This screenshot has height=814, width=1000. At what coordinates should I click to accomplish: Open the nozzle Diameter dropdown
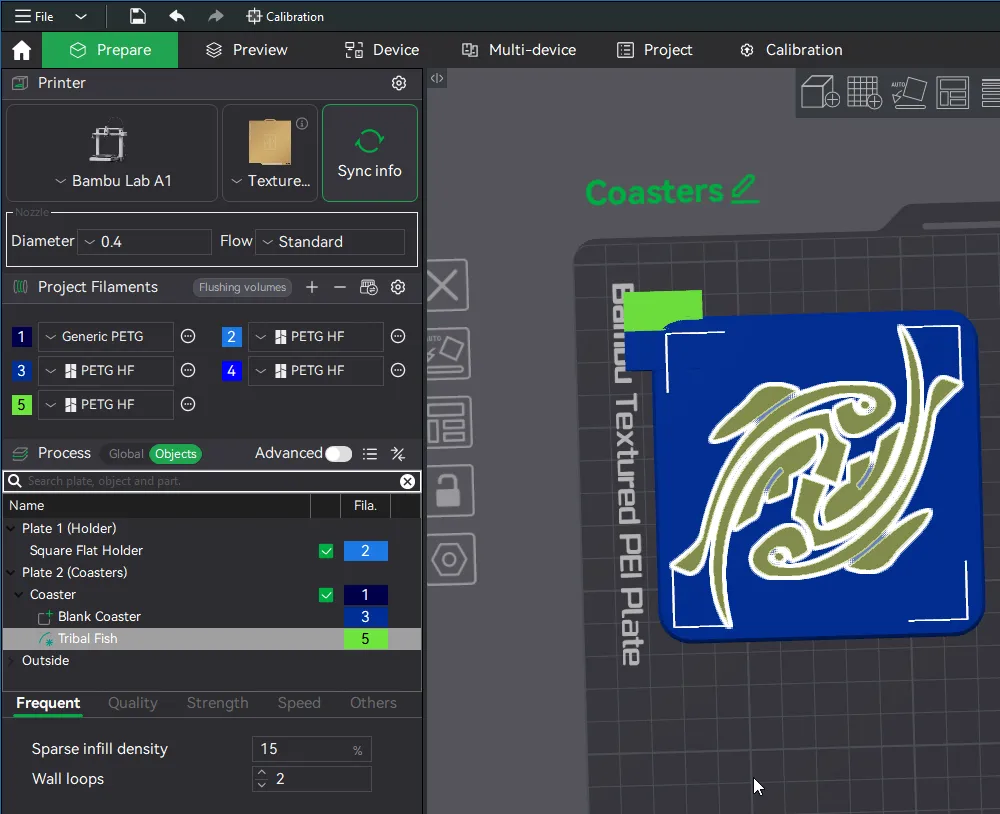coord(144,242)
